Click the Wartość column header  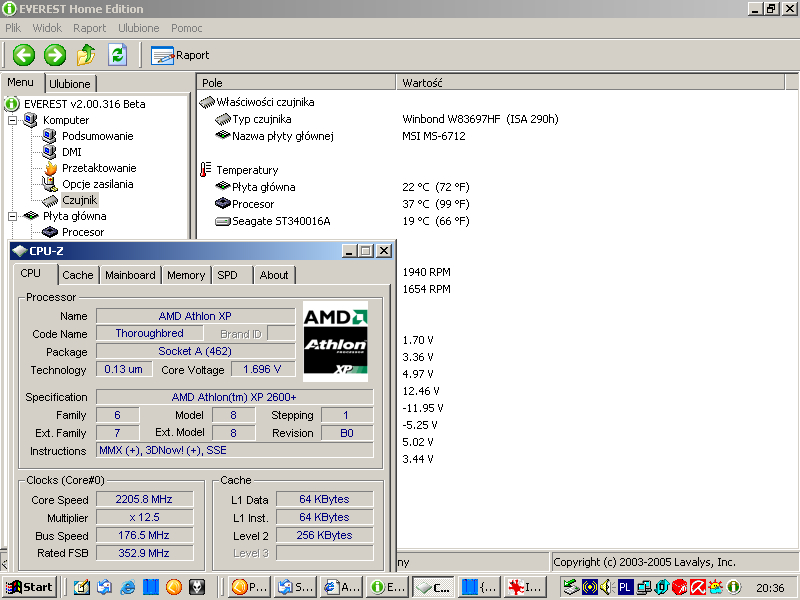point(590,83)
